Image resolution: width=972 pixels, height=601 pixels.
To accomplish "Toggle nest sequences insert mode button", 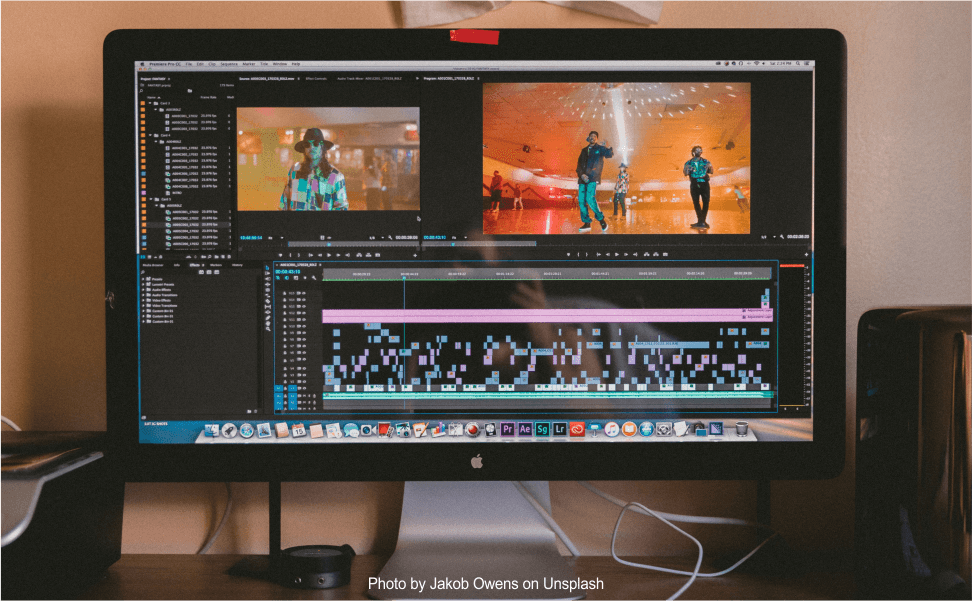I will pos(278,278).
